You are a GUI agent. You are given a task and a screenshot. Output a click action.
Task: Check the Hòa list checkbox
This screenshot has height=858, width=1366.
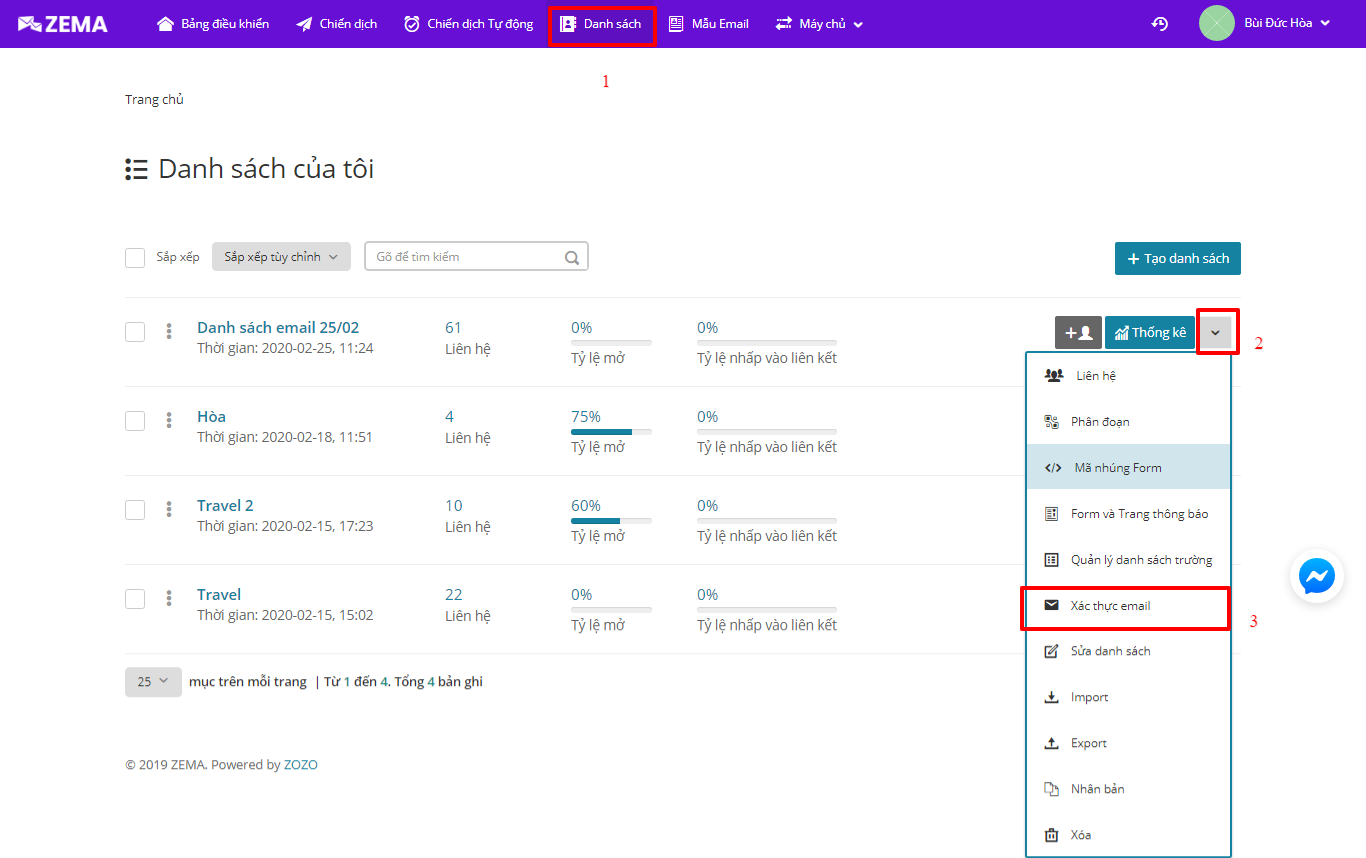135,421
